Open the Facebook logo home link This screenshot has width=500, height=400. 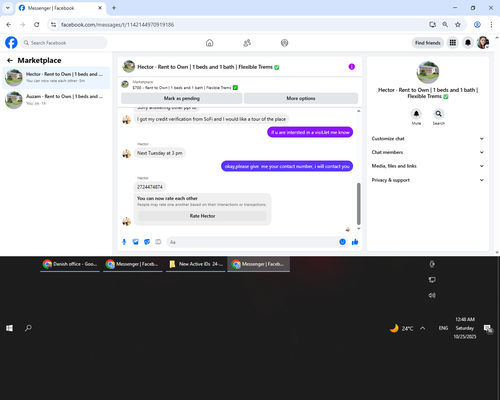[11, 43]
